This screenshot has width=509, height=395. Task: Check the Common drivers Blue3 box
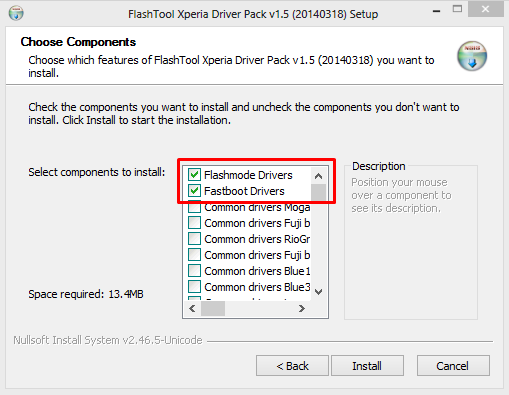[x=194, y=287]
